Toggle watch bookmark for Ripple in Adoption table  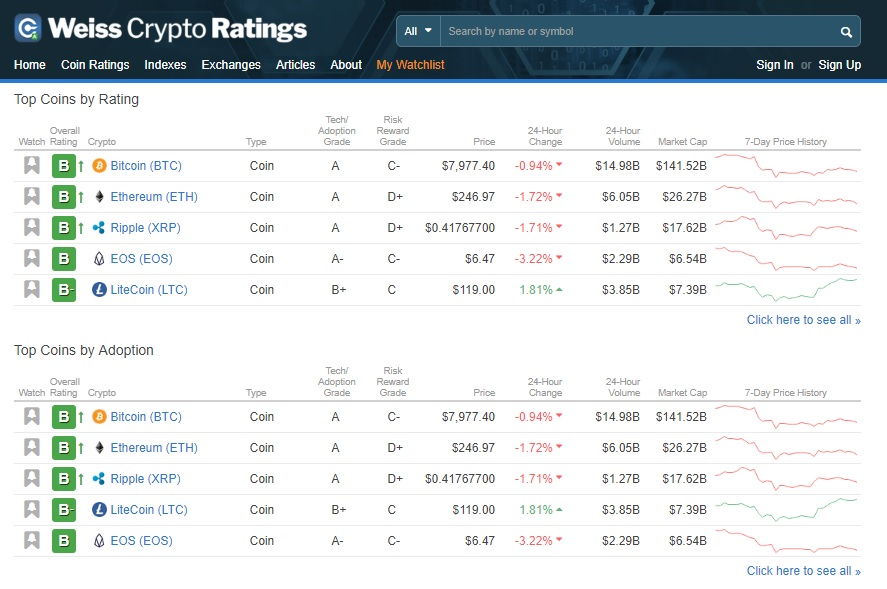(32, 479)
